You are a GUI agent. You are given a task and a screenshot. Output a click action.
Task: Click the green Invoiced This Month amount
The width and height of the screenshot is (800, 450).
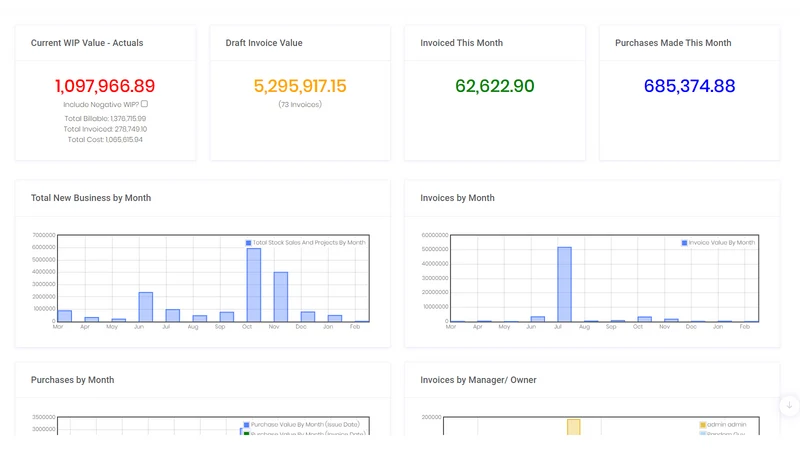click(x=495, y=86)
